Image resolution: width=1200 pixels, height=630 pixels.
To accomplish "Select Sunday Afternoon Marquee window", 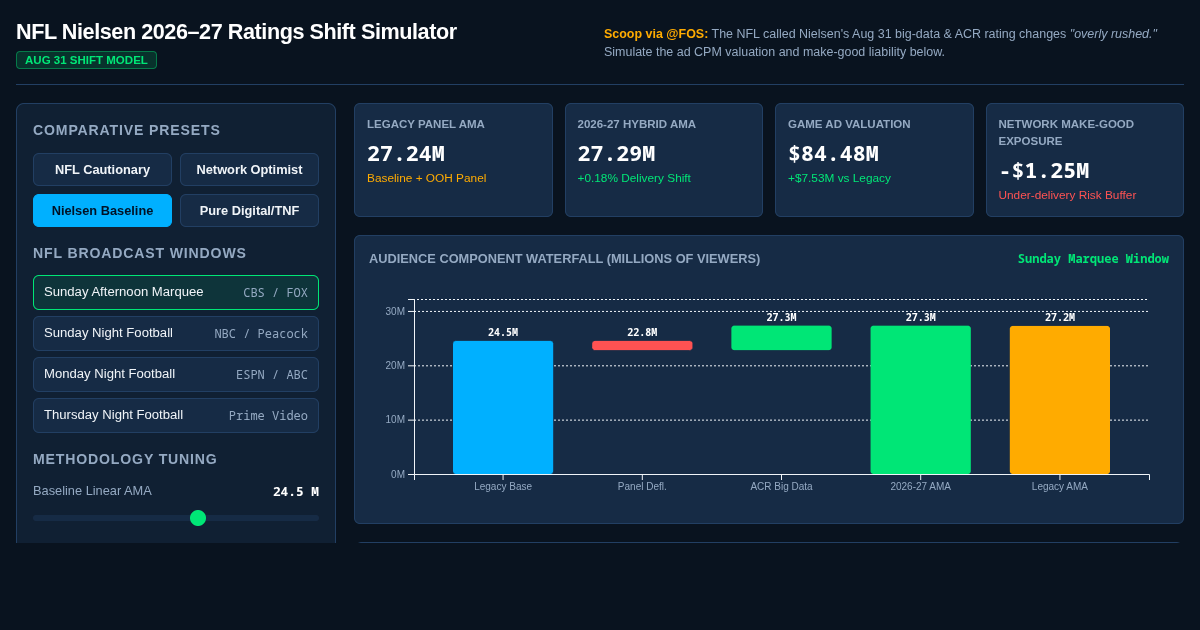I will pyautogui.click(x=176, y=292).
